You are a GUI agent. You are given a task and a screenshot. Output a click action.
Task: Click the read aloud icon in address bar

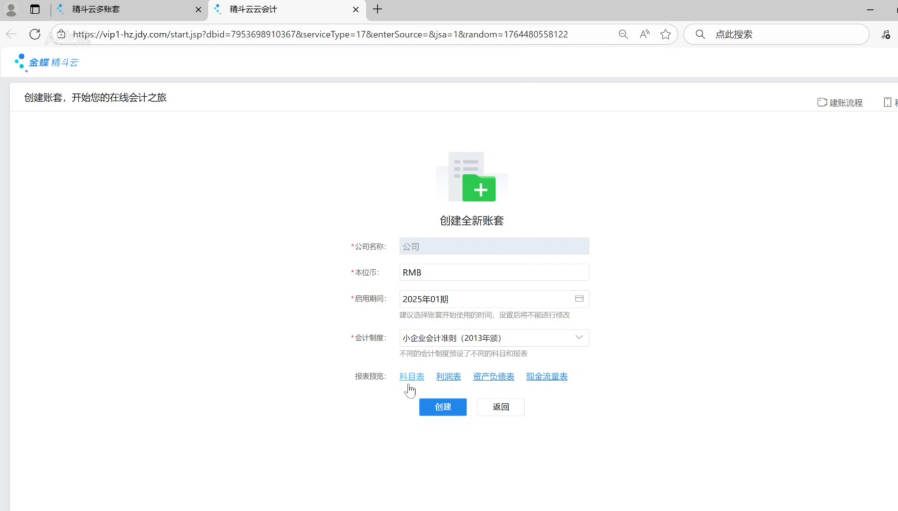(x=644, y=34)
